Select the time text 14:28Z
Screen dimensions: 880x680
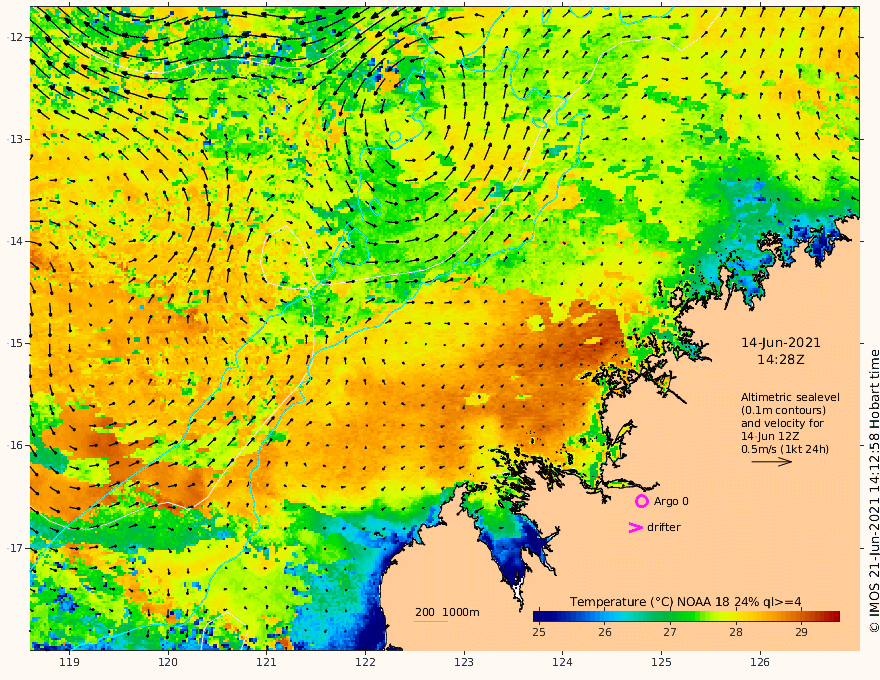pyautogui.click(x=781, y=360)
